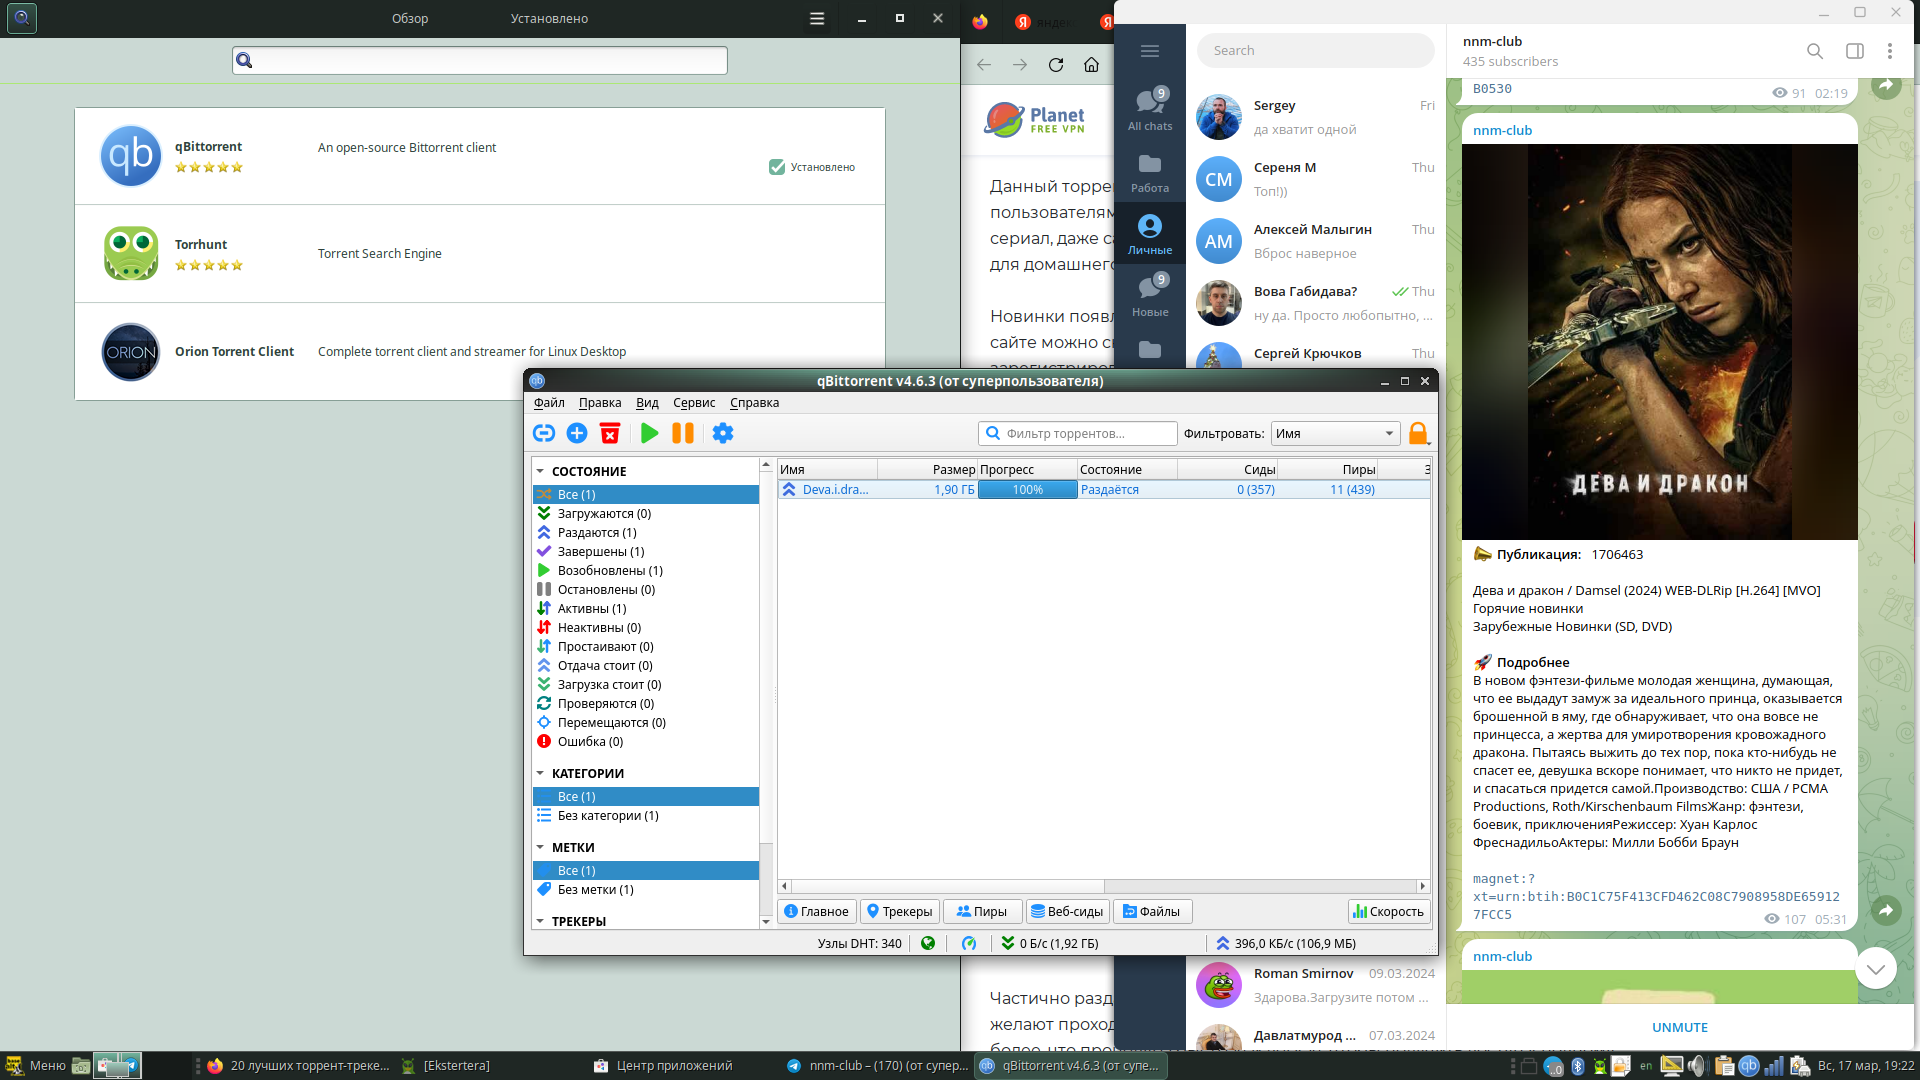Select the Трекеры tab in qBittorrent

899,911
